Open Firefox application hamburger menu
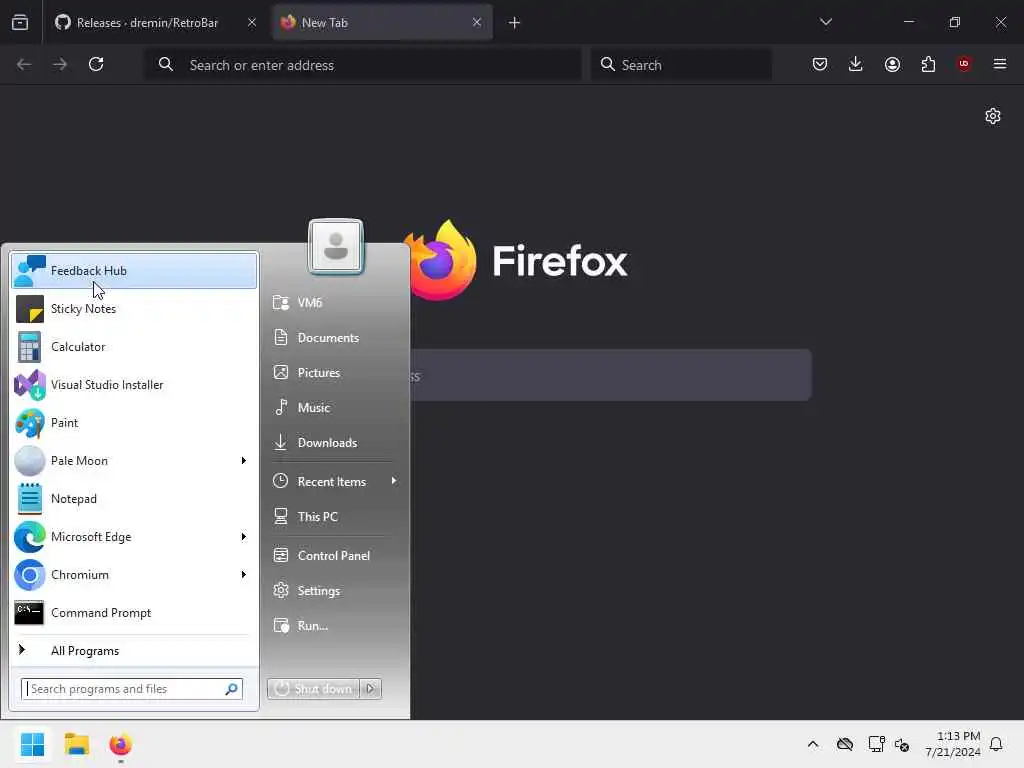 click(x=1000, y=64)
